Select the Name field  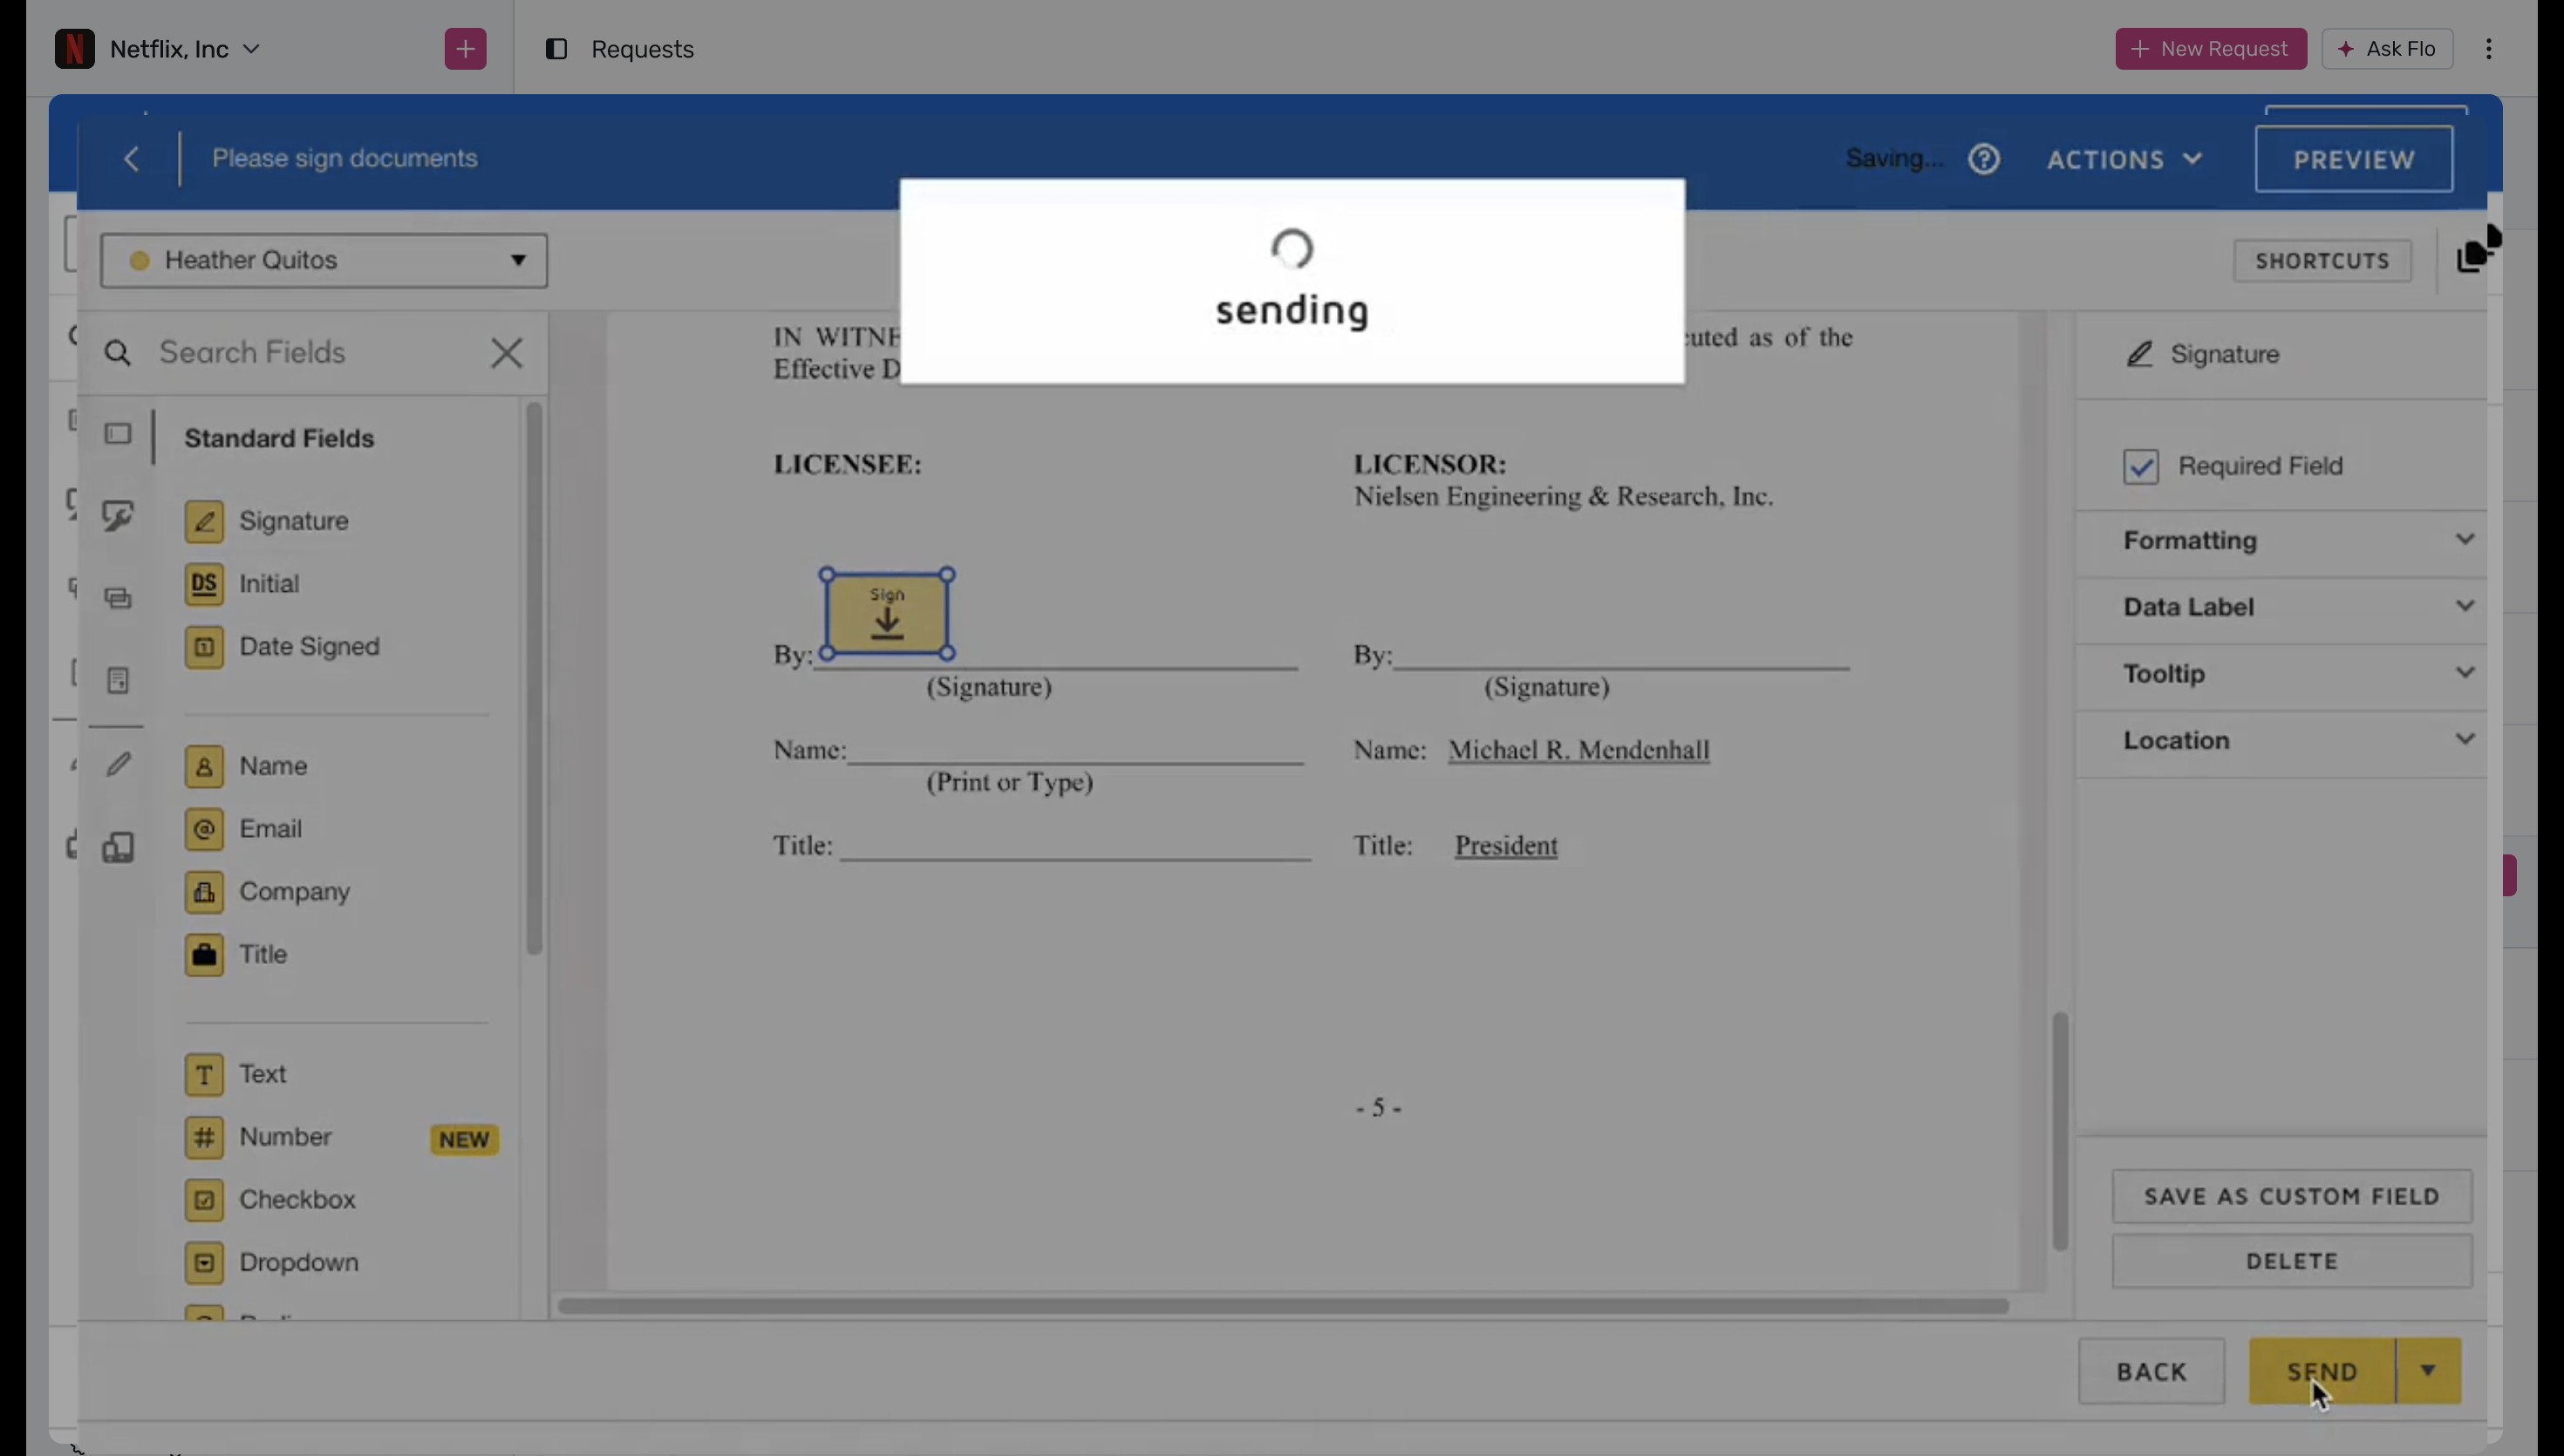click(x=246, y=766)
